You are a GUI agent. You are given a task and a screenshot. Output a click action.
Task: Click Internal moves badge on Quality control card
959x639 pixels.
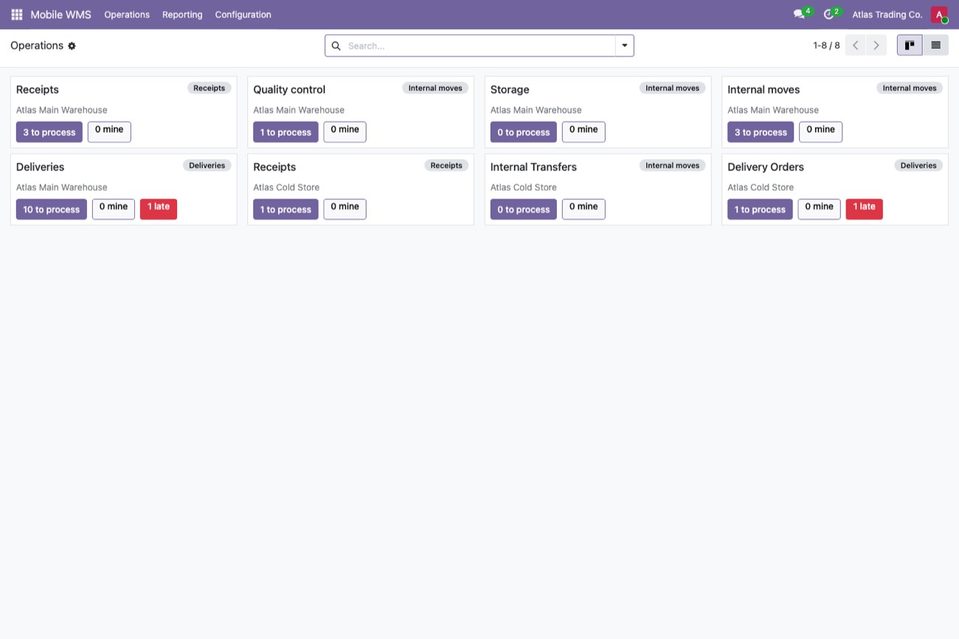click(435, 88)
